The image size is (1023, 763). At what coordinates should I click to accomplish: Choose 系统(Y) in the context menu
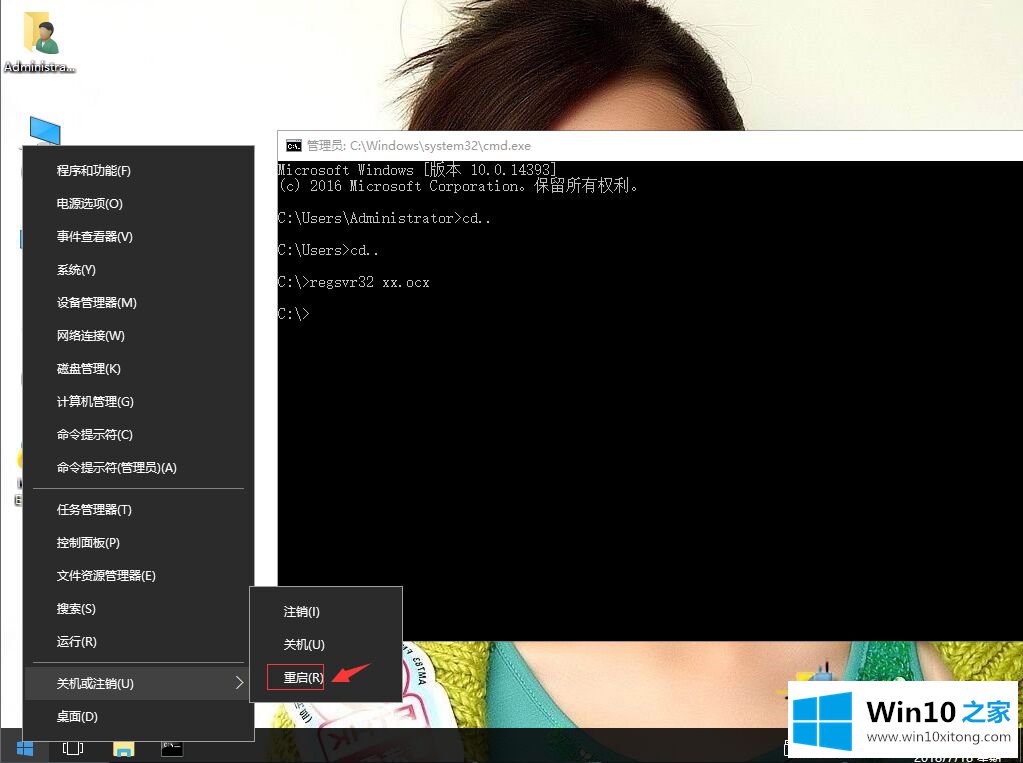point(138,270)
